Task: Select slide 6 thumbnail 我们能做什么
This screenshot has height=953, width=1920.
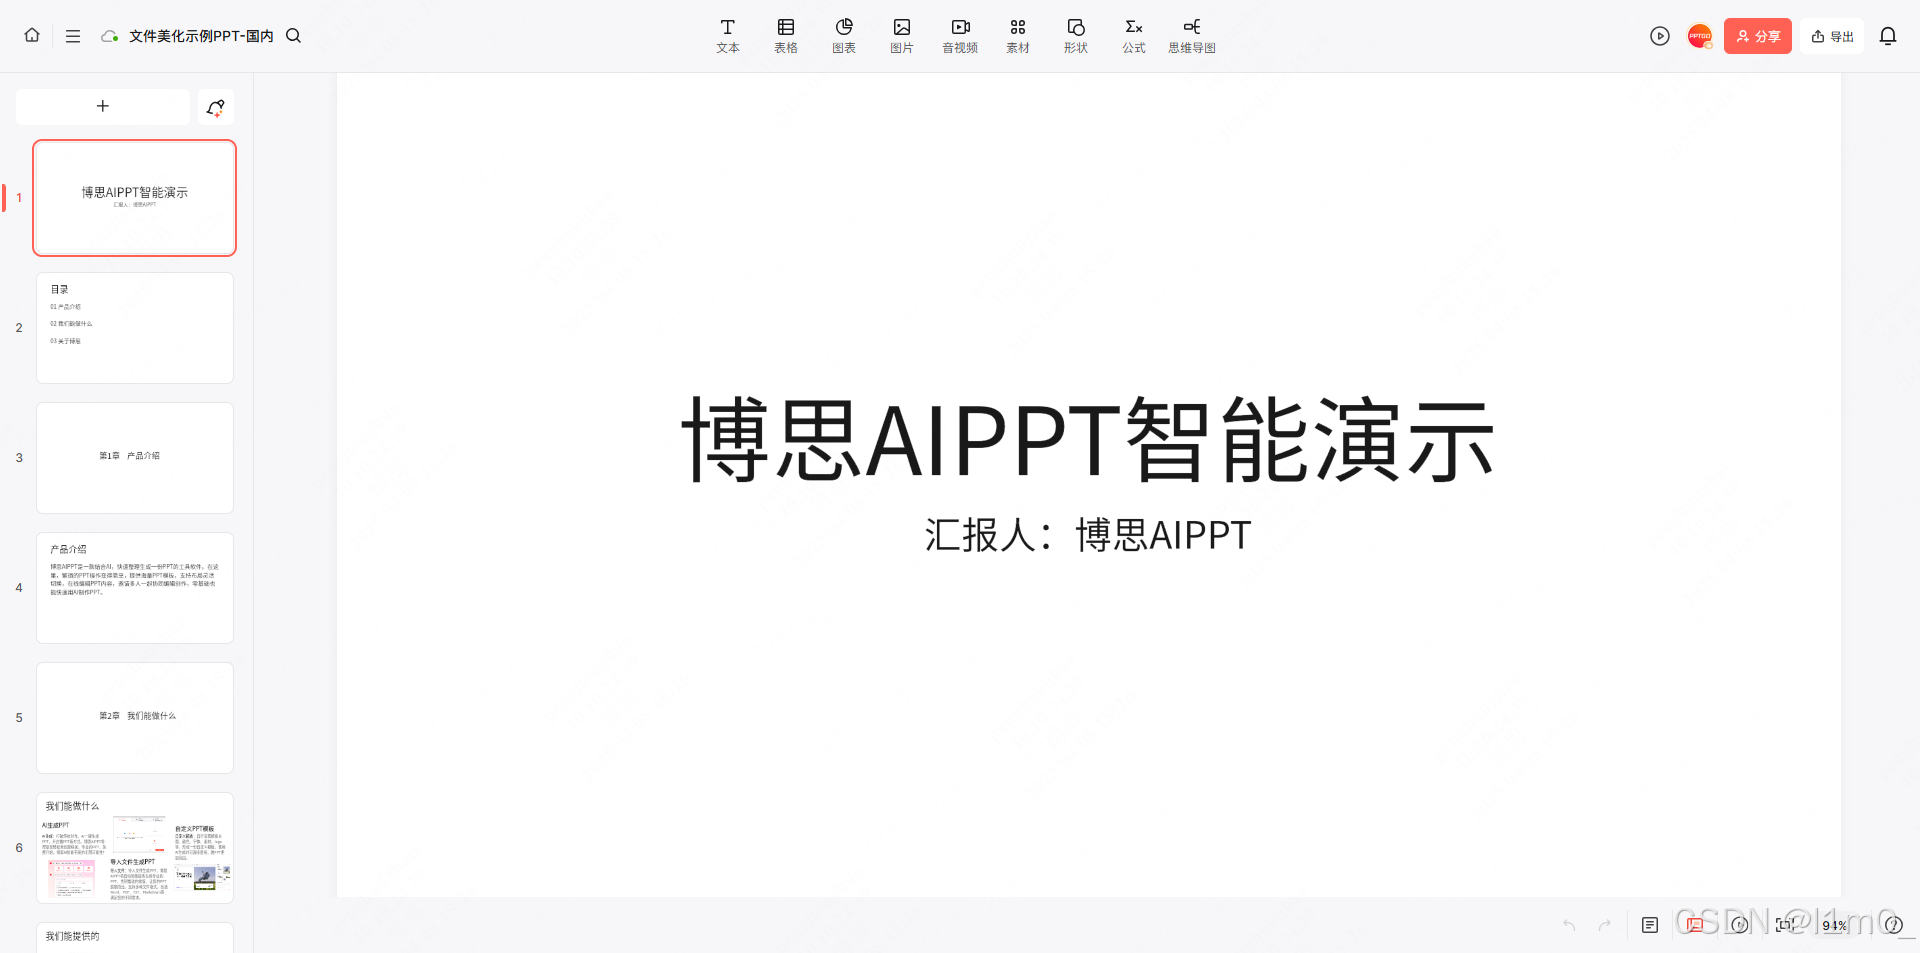Action: point(135,848)
